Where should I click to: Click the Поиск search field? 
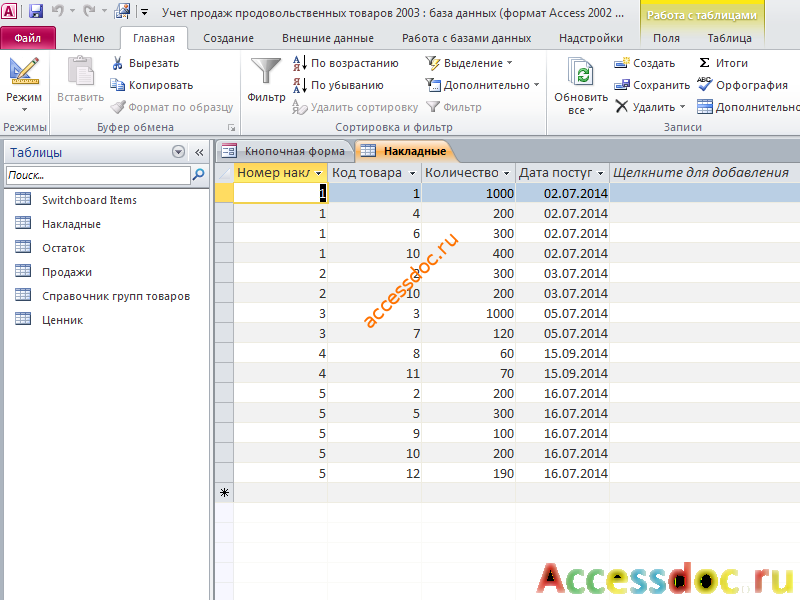point(98,175)
